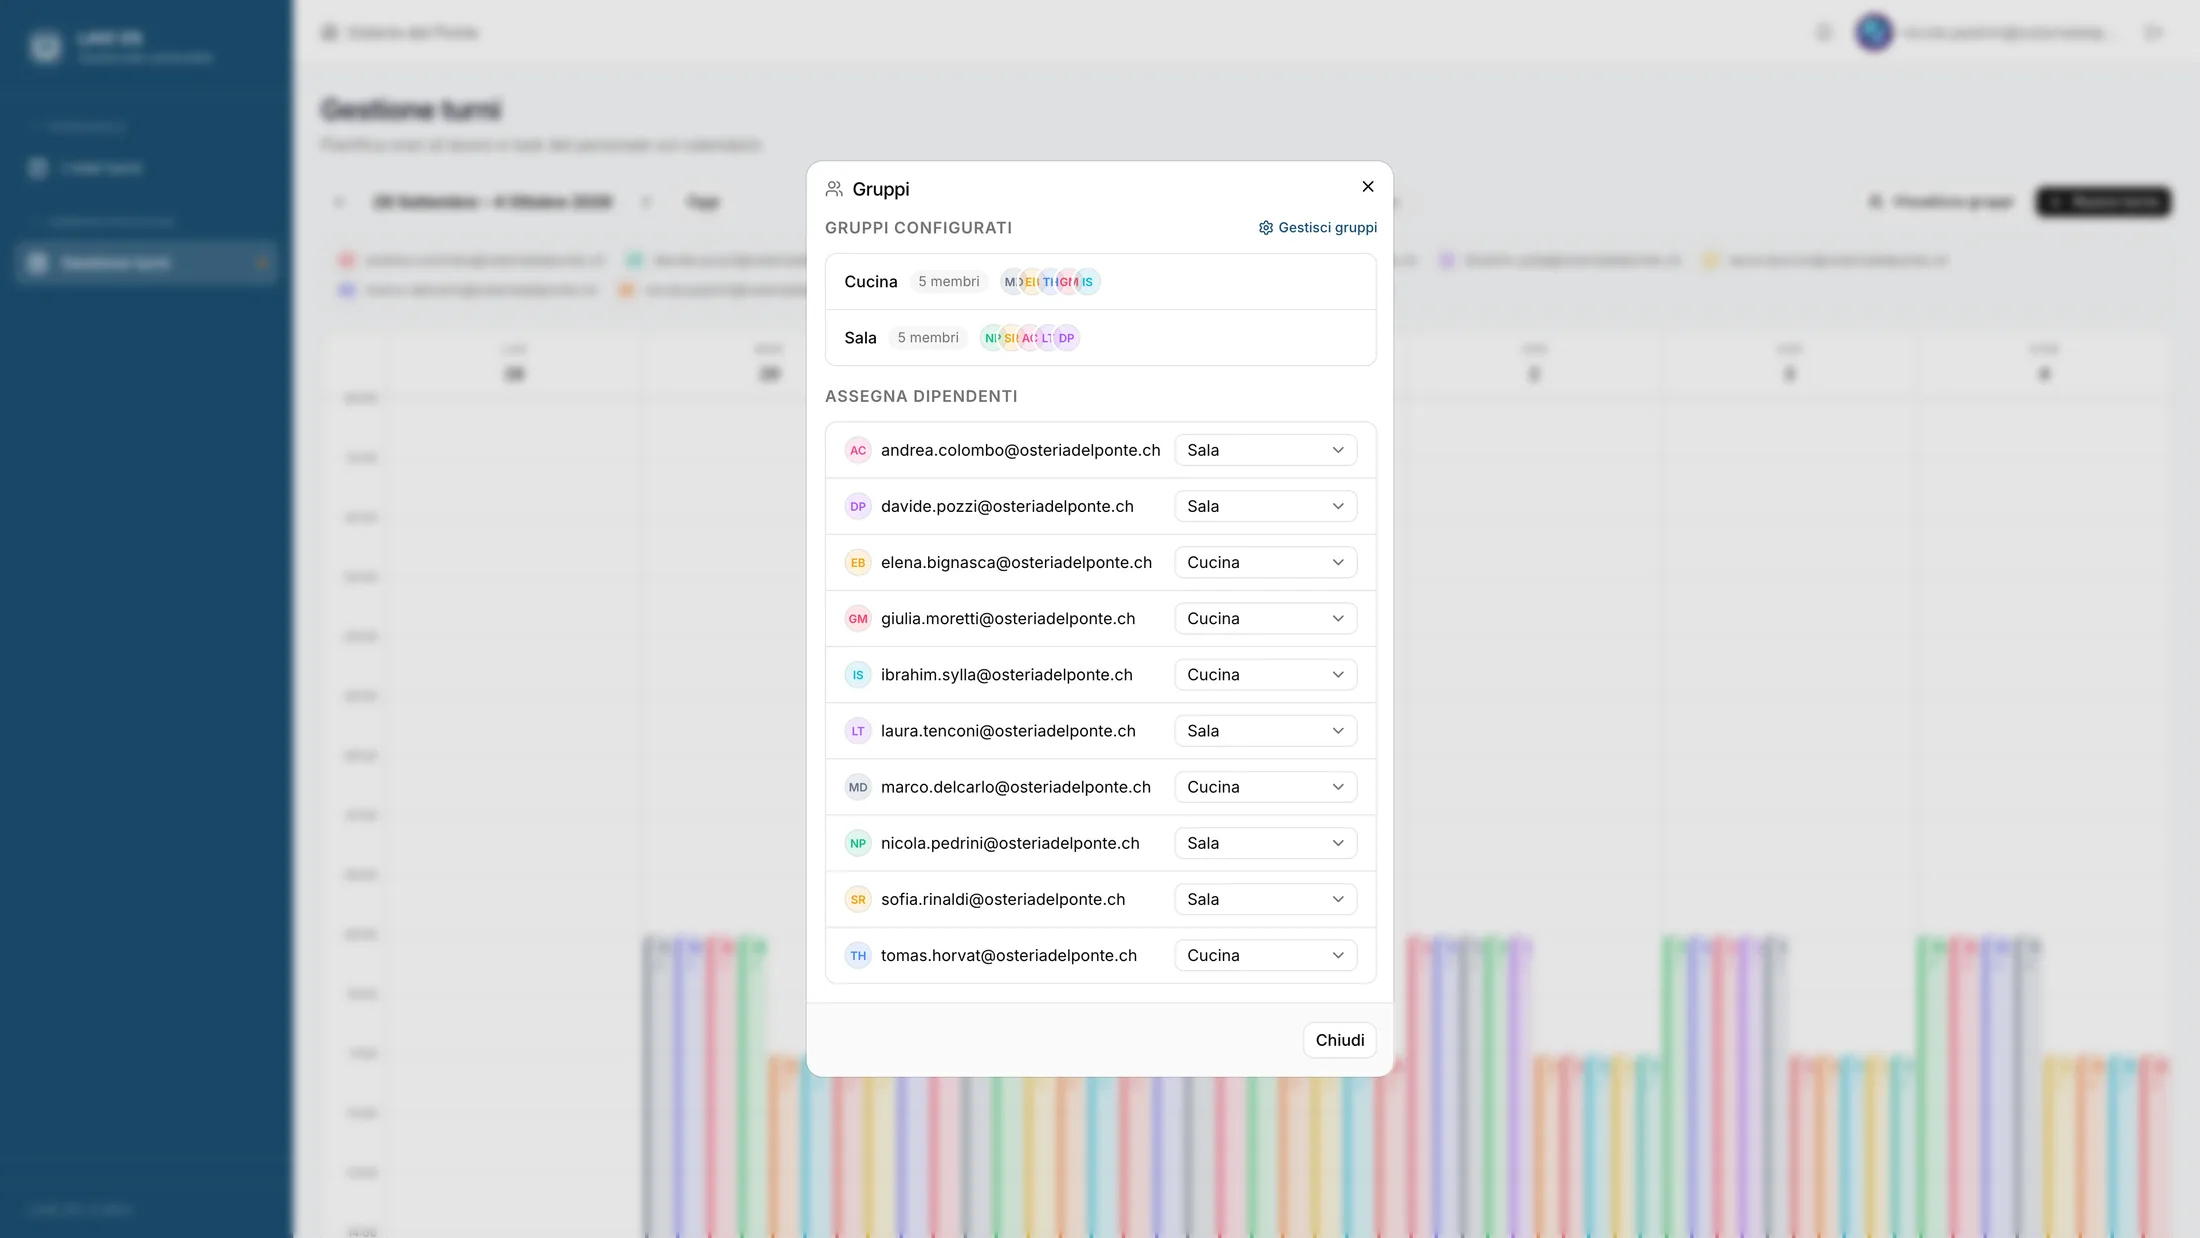
Task: Select the Cucina group name
Action: [x=870, y=282]
